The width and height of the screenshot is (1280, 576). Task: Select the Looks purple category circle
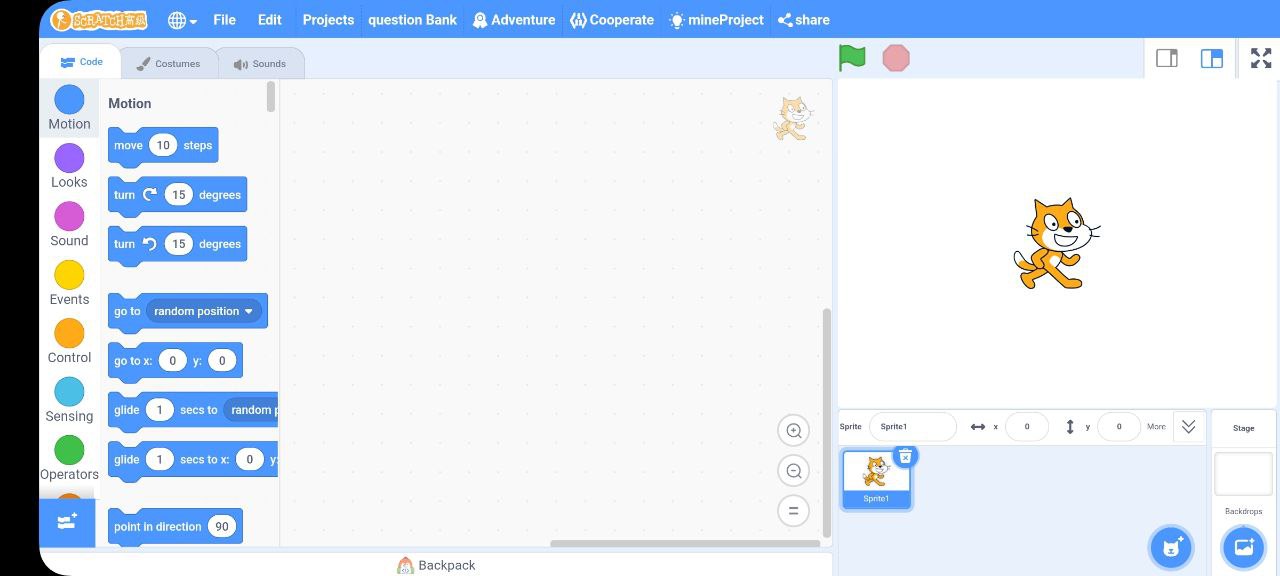tap(69, 158)
